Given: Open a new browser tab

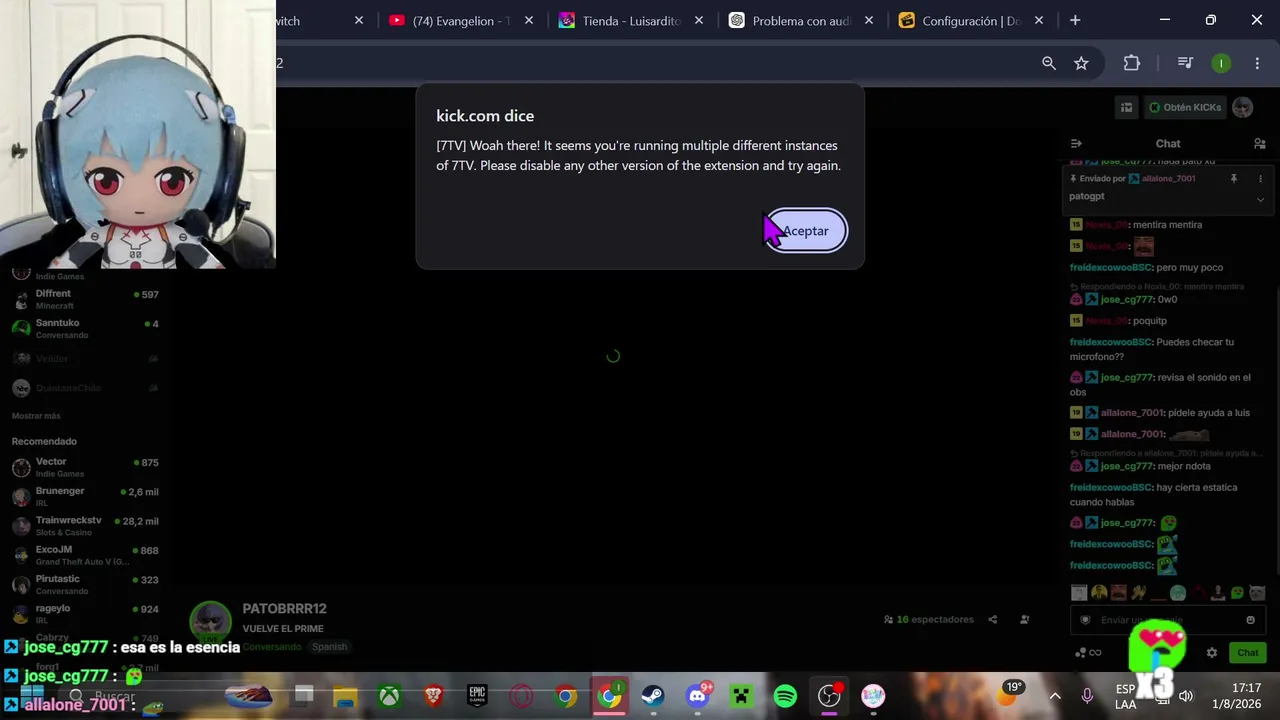Looking at the screenshot, I should [x=1075, y=20].
